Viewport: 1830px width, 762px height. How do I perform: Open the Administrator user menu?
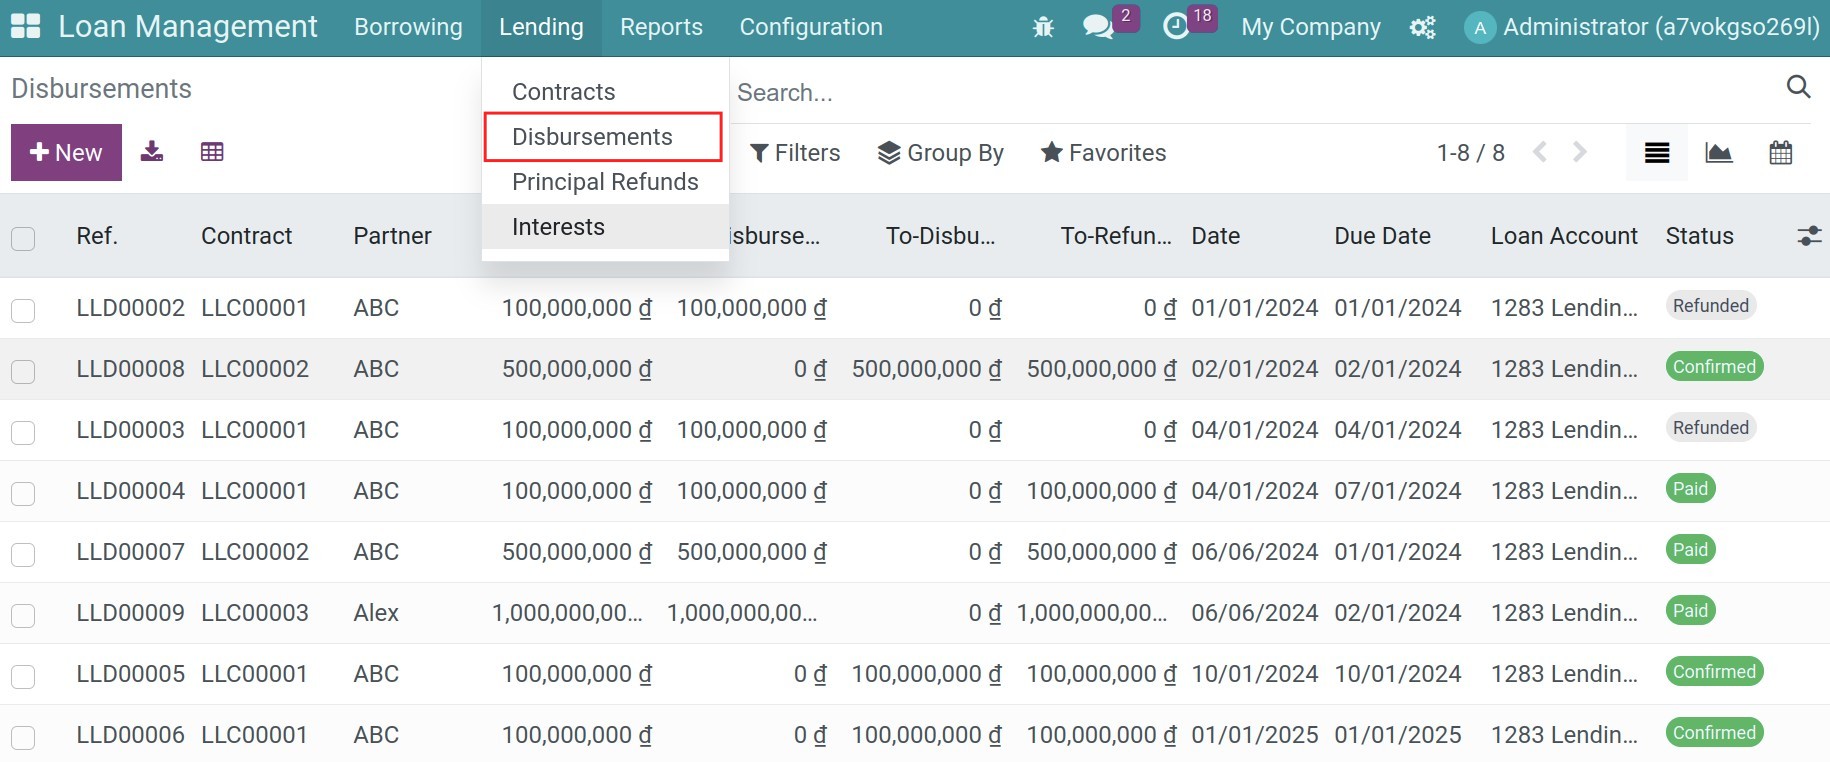(1642, 27)
